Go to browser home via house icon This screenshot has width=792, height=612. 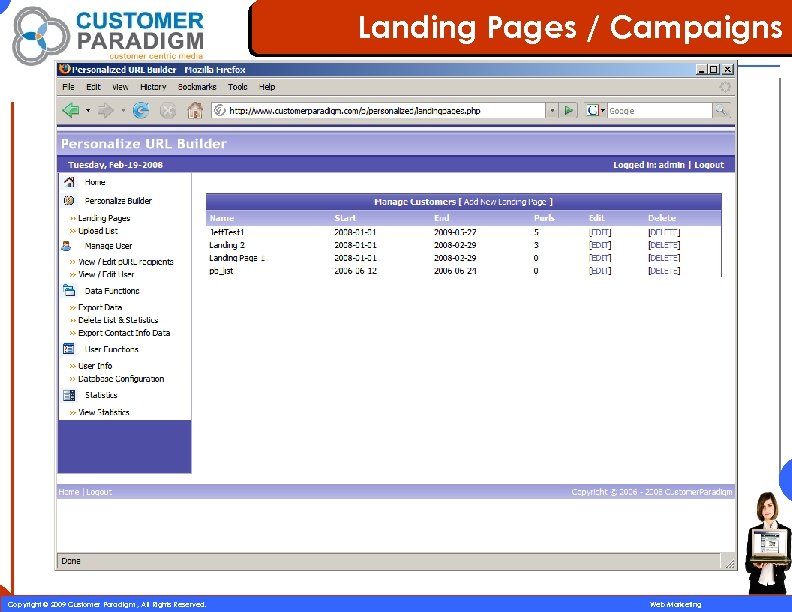195,110
